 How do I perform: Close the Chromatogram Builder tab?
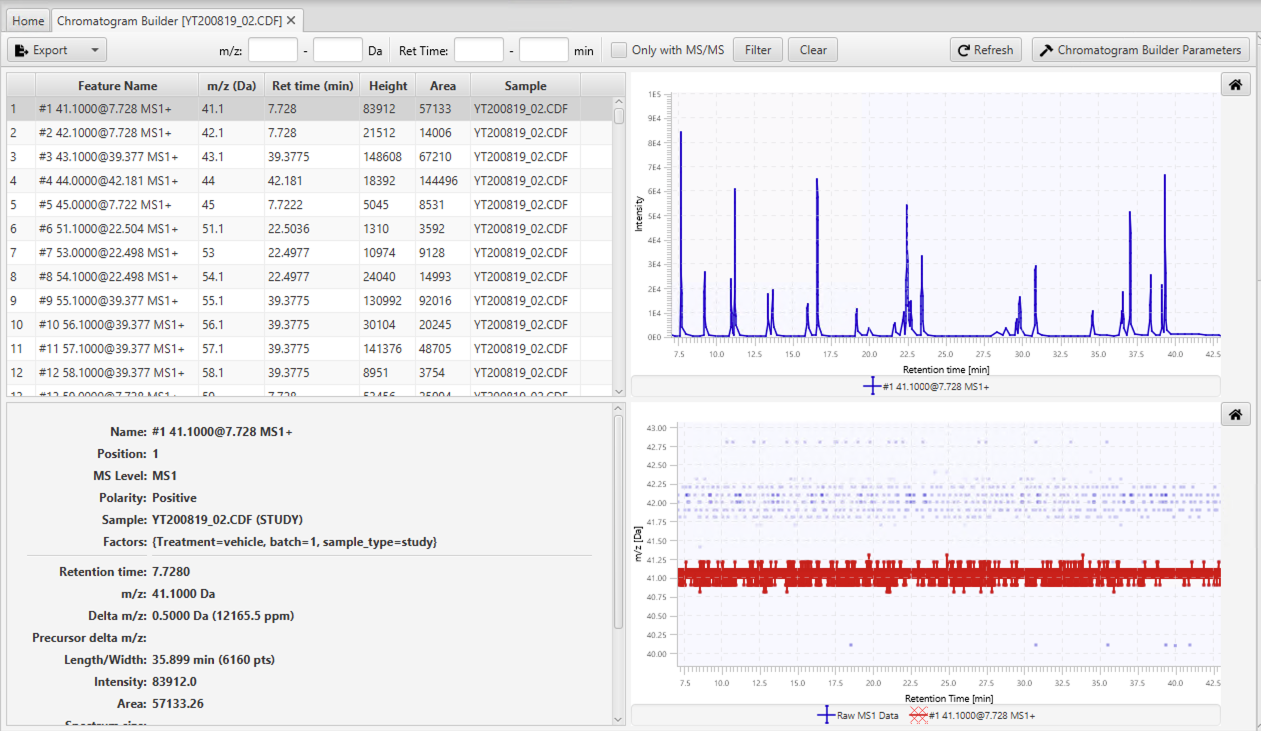point(291,20)
